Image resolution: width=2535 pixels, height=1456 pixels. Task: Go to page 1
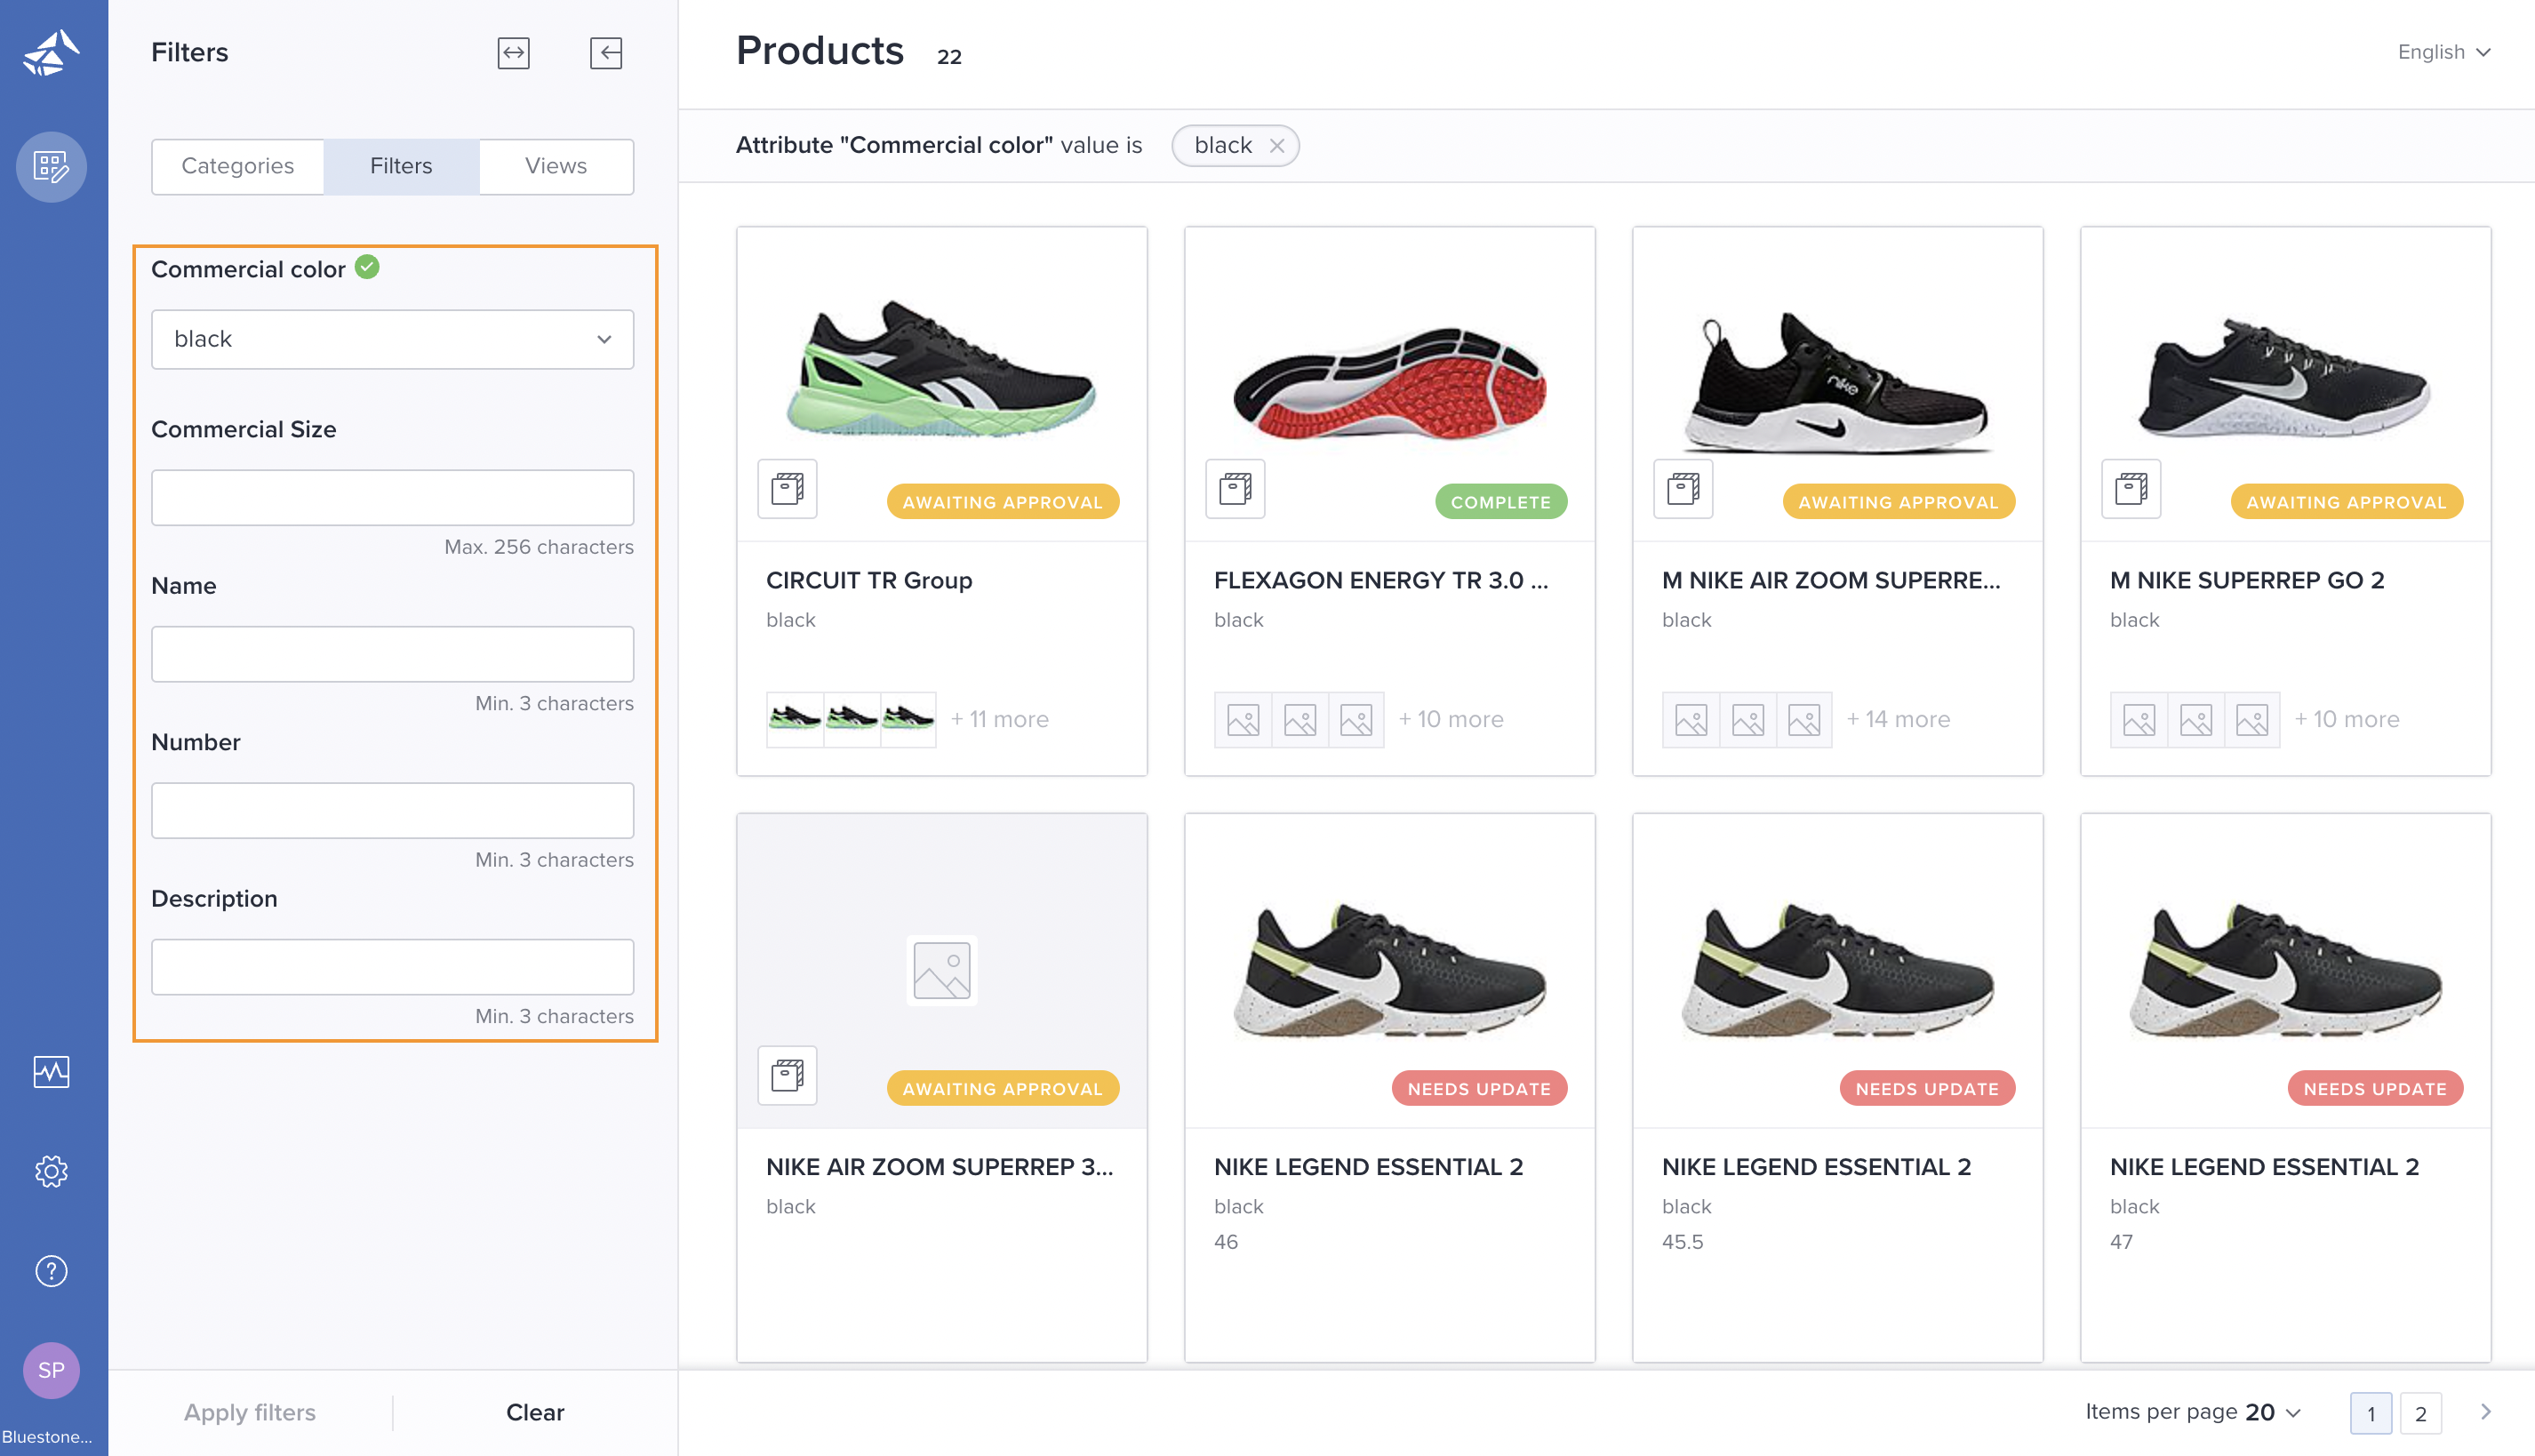2371,1413
